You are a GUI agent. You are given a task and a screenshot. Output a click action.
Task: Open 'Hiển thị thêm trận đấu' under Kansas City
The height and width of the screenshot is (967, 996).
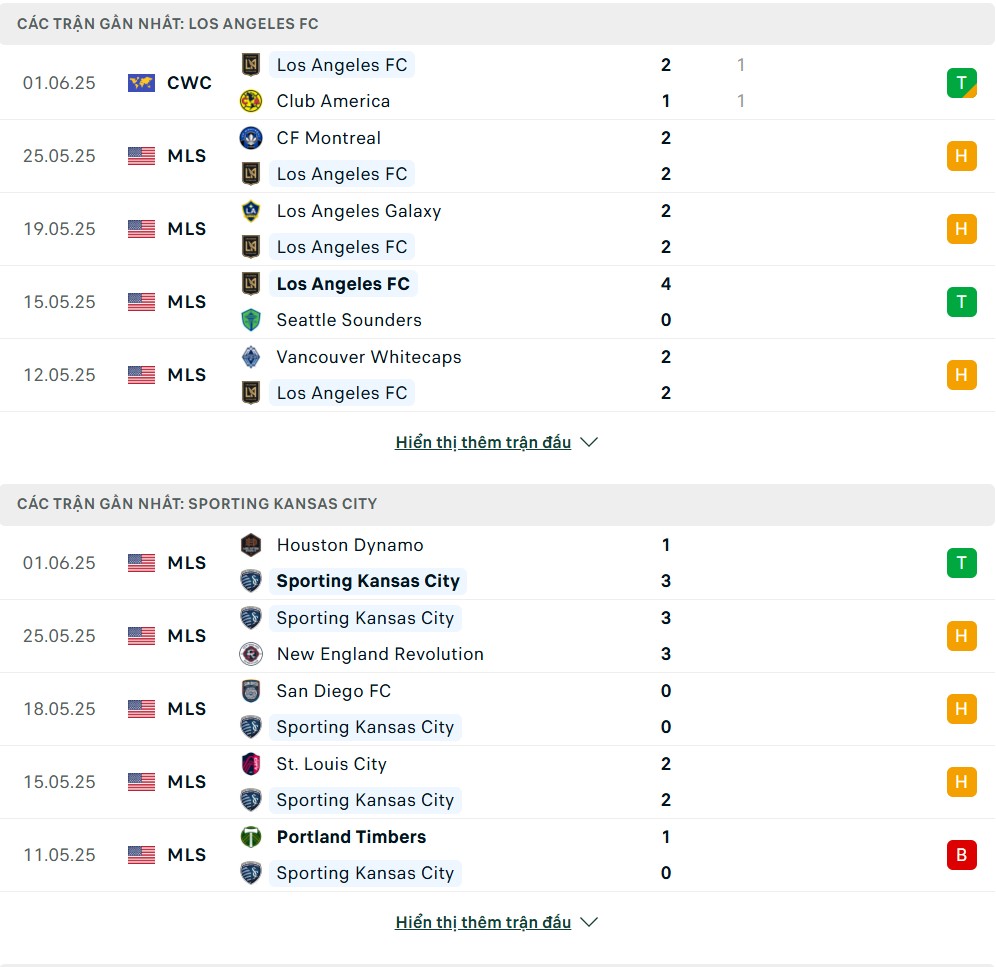[x=483, y=922]
